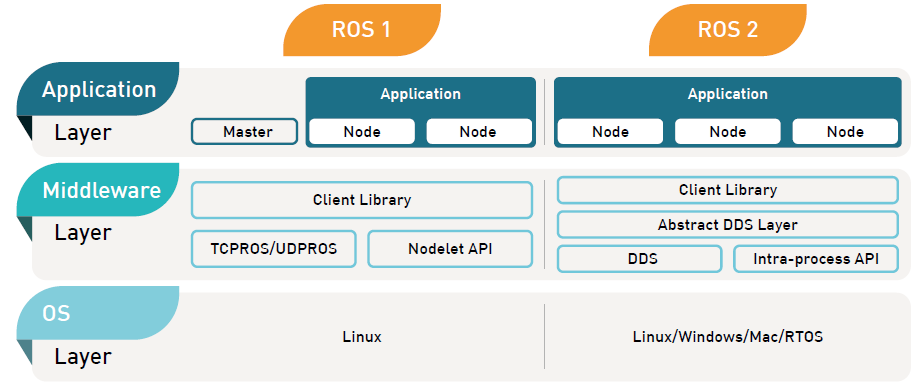Click the word Layer beneath OS tag
Image resolution: width=915 pixels, height=390 pixels.
click(x=83, y=356)
